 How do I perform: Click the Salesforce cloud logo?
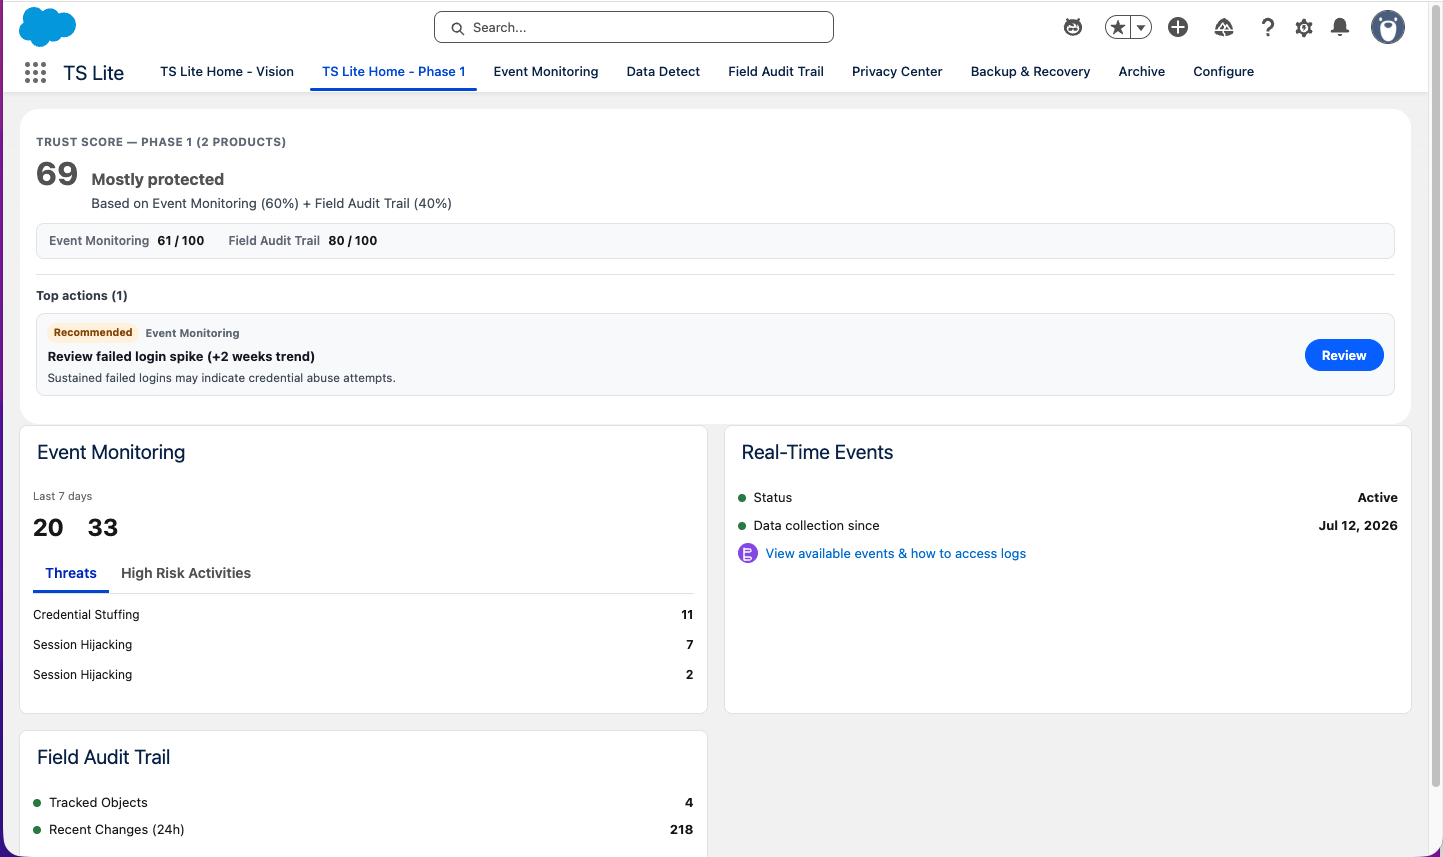(47, 27)
